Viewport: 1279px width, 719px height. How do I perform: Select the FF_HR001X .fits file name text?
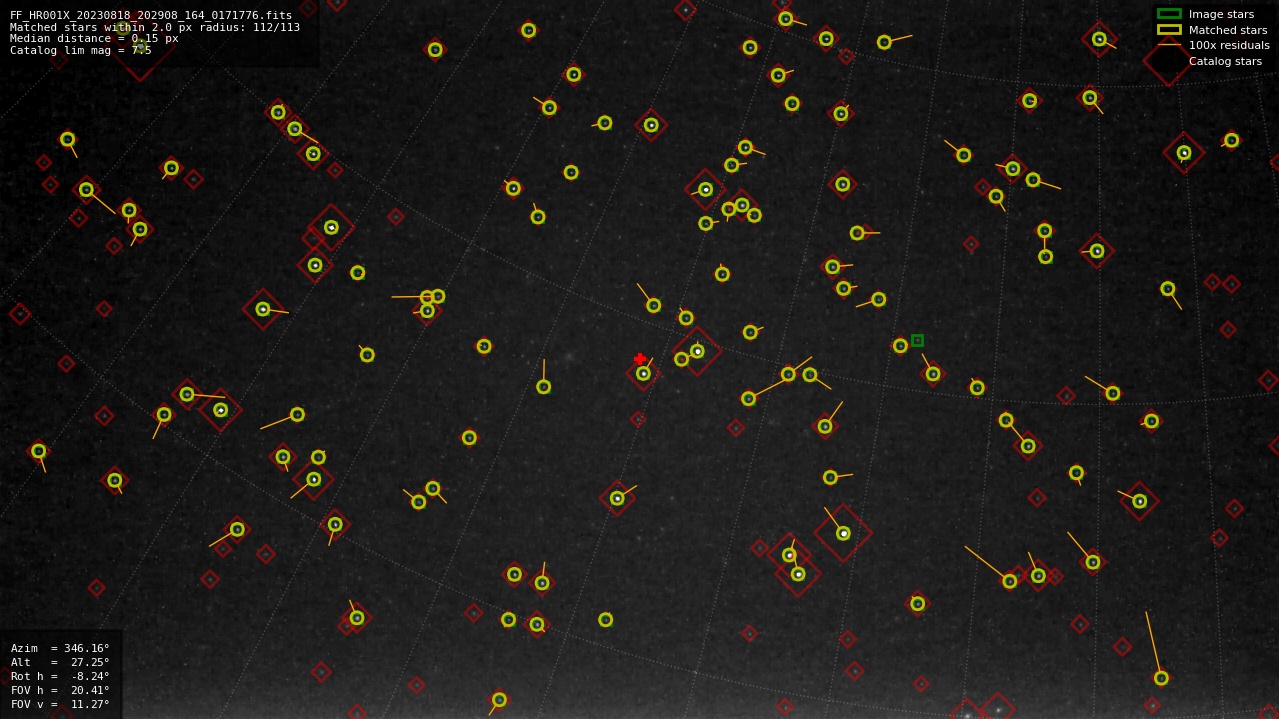[151, 15]
